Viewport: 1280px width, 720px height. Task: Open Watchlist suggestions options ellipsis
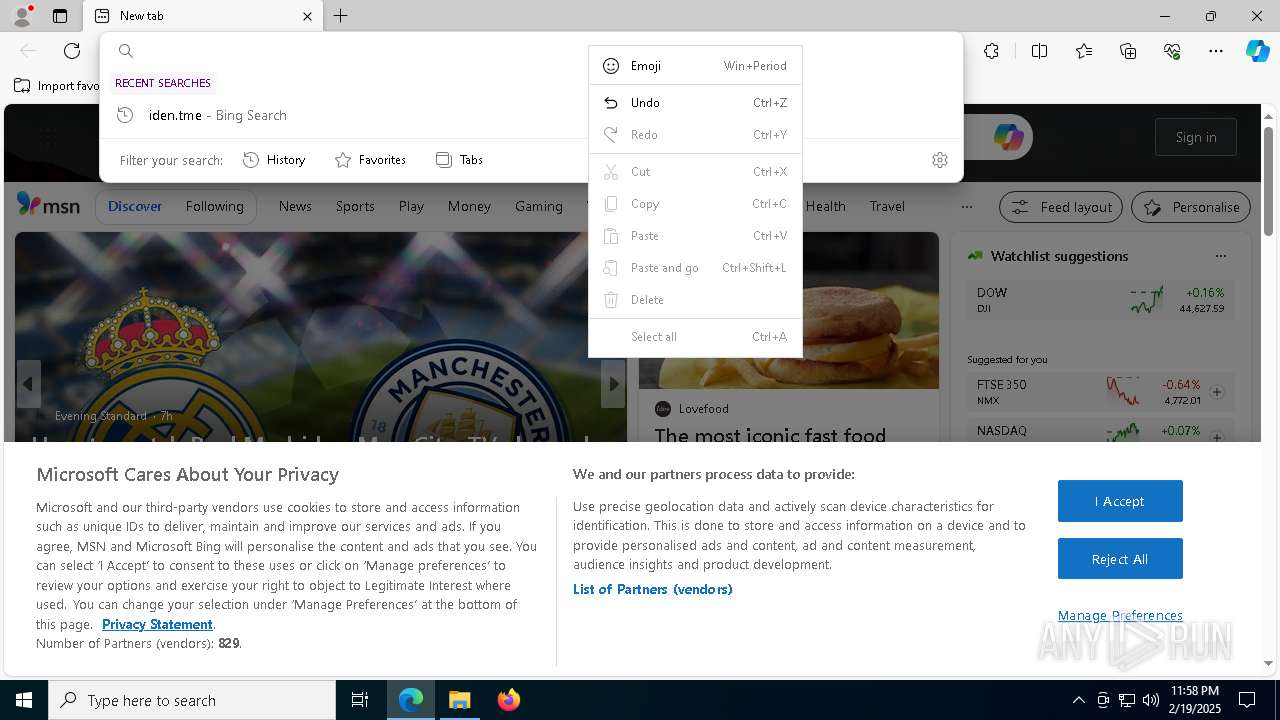tap(1220, 256)
